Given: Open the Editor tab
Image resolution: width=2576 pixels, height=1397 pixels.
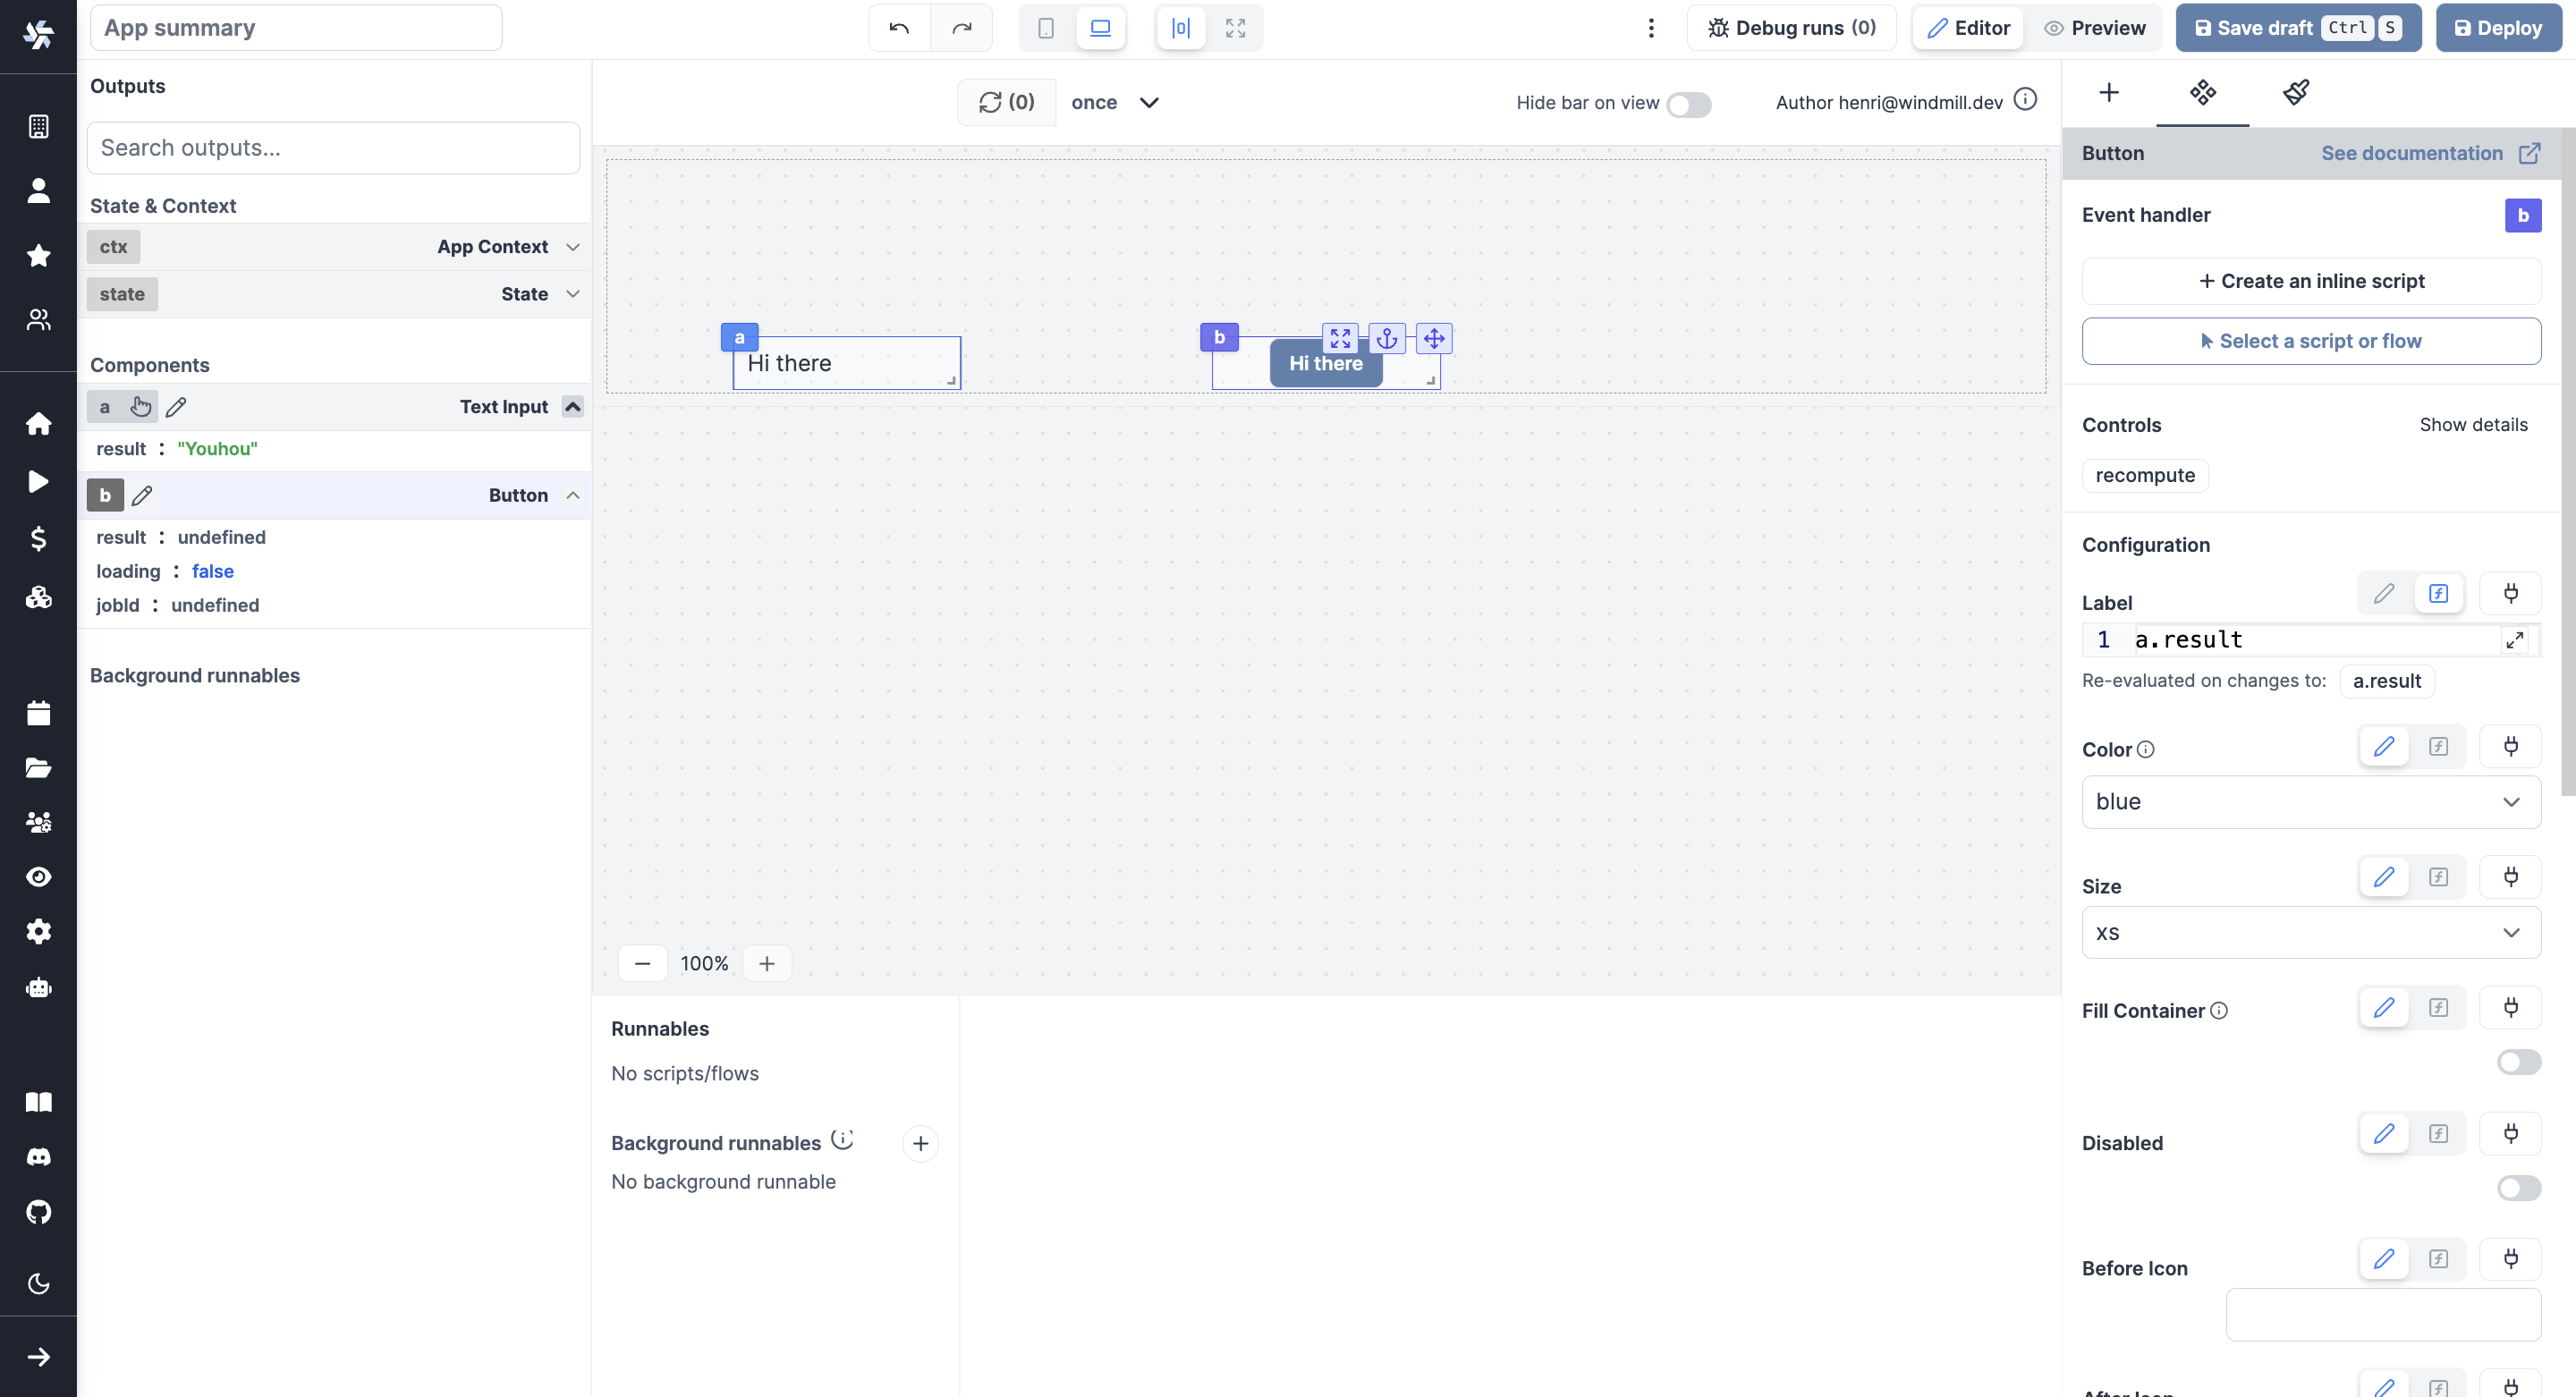Looking at the screenshot, I should tap(1967, 28).
